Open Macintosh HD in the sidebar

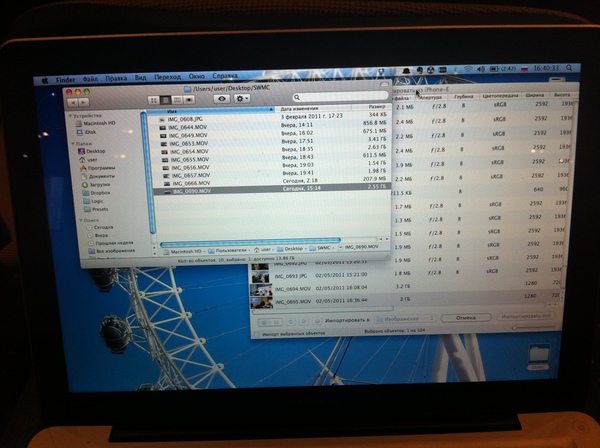pyautogui.click(x=95, y=123)
